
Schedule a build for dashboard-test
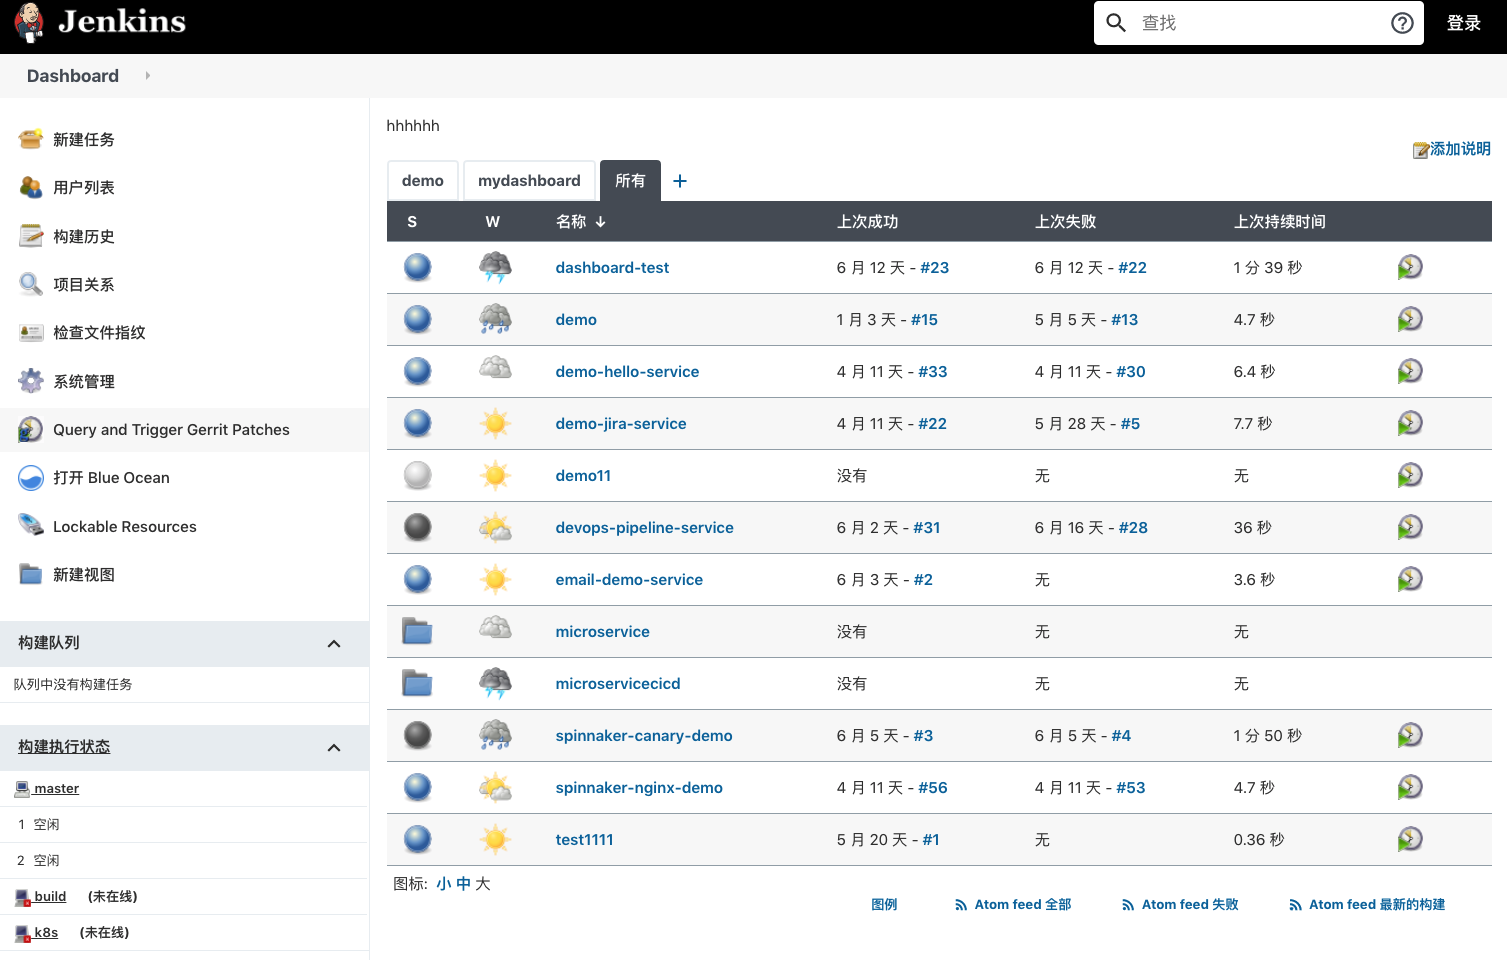click(1410, 267)
